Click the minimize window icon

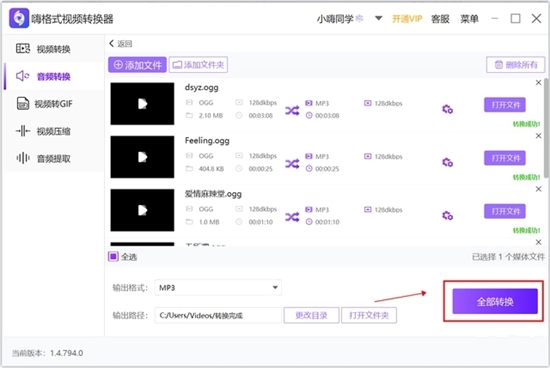click(495, 18)
